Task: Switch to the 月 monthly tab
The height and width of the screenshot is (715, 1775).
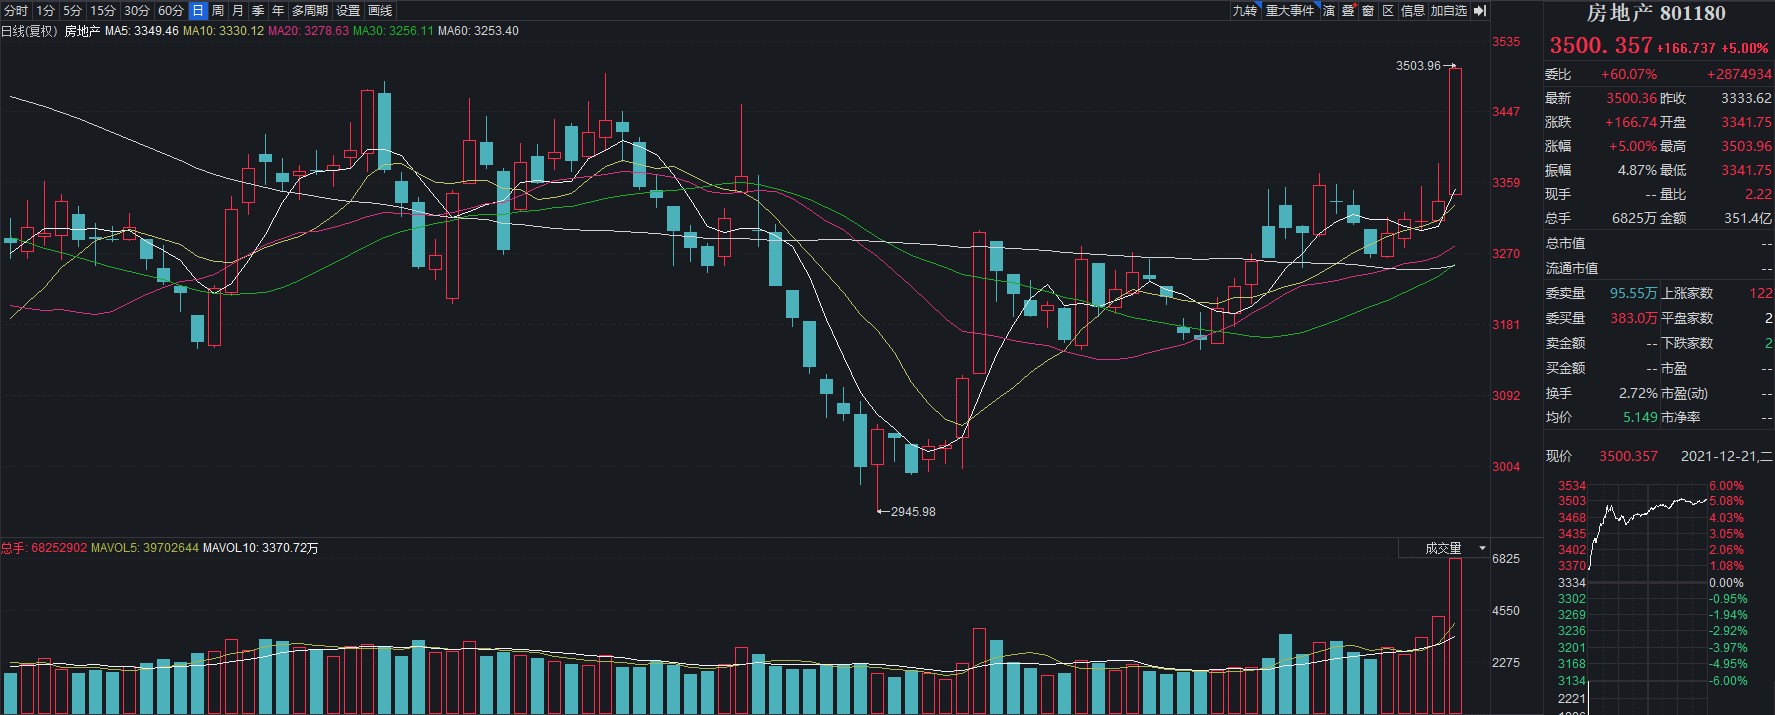Action: [x=238, y=11]
